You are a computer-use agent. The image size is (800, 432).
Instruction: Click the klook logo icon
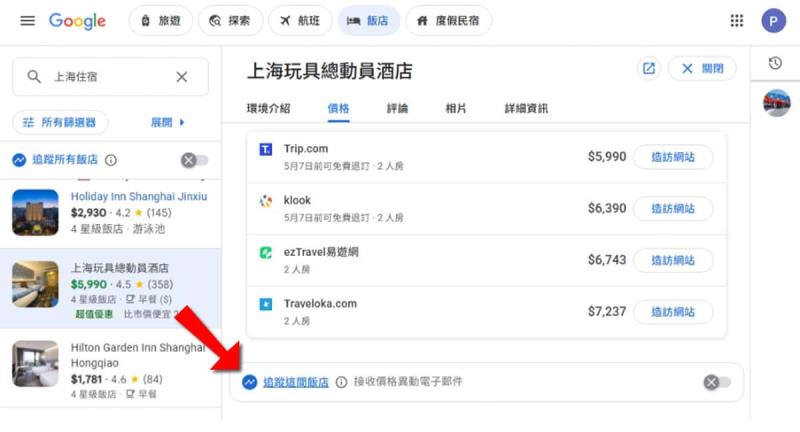click(266, 201)
